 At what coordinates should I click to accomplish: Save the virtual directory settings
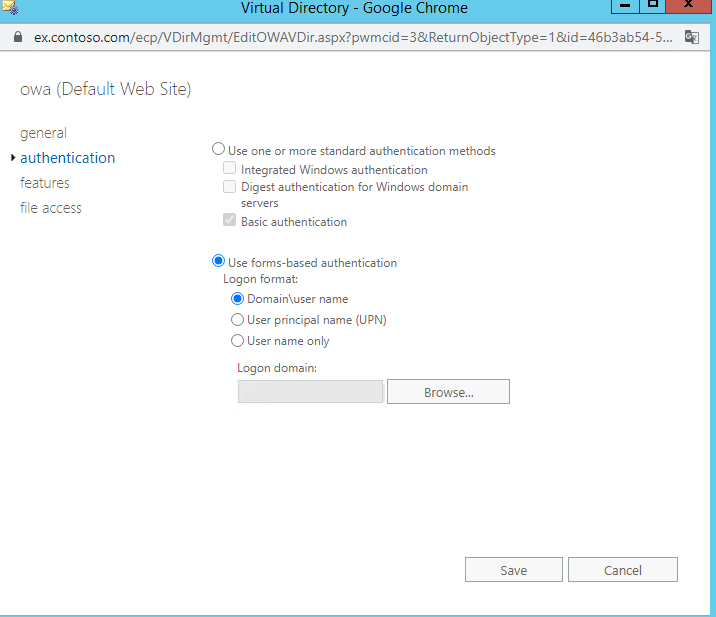coord(514,570)
